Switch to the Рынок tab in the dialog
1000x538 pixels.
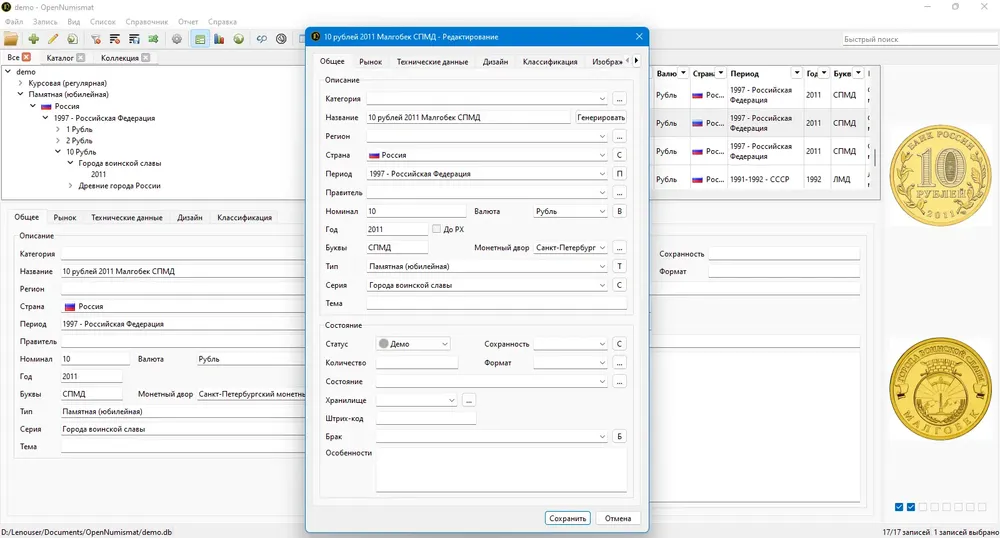pyautogui.click(x=371, y=62)
